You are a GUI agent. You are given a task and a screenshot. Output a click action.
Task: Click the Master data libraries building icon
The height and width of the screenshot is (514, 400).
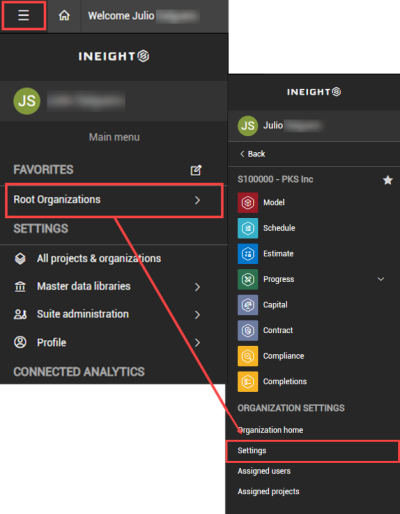point(20,286)
